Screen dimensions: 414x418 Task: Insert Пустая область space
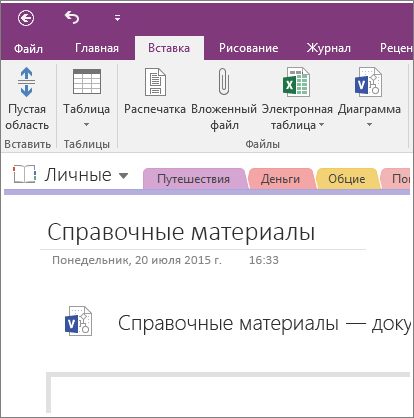(x=27, y=99)
